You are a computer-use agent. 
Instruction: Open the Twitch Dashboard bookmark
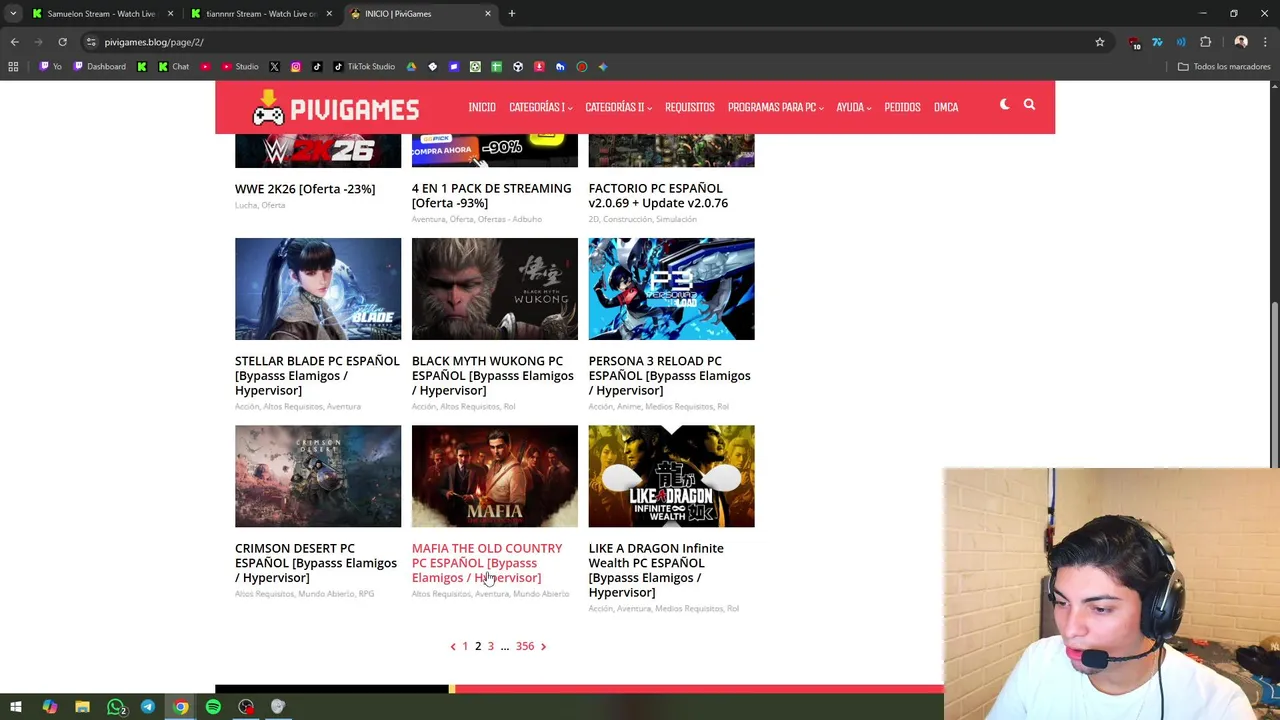99,67
